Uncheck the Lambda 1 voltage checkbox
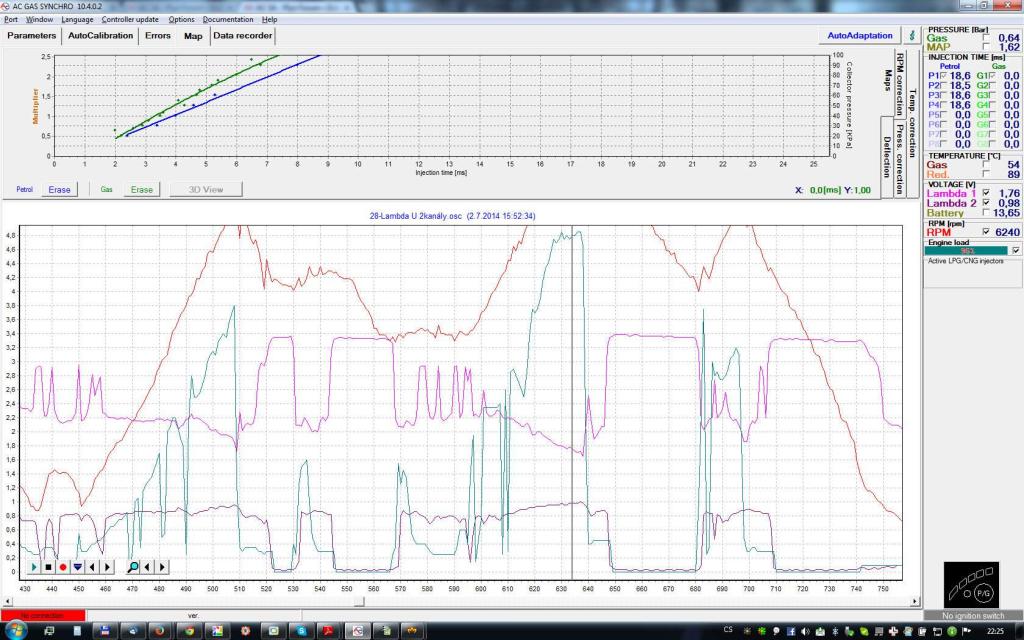 [x=988, y=193]
